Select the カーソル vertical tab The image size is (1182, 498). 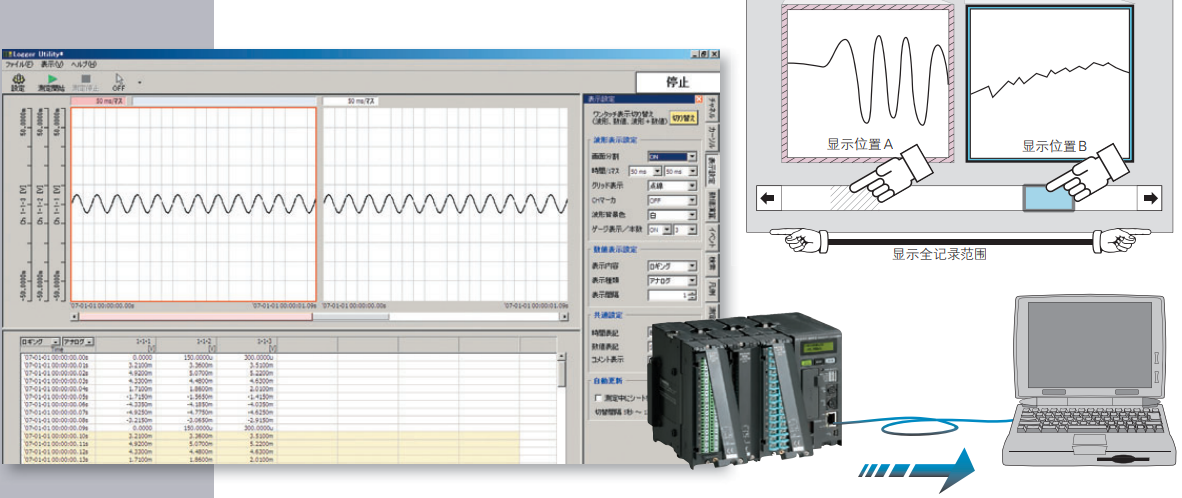[x=712, y=137]
